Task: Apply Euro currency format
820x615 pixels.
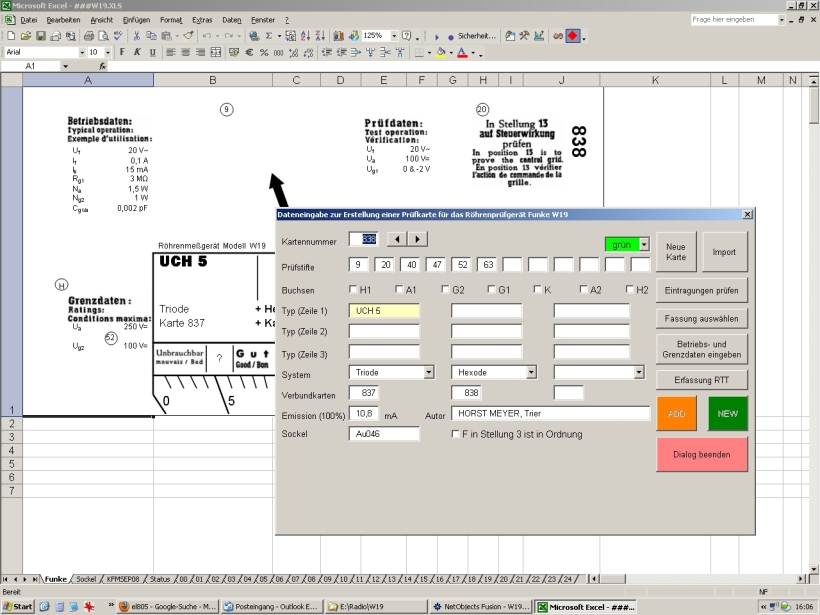Action: (x=249, y=52)
